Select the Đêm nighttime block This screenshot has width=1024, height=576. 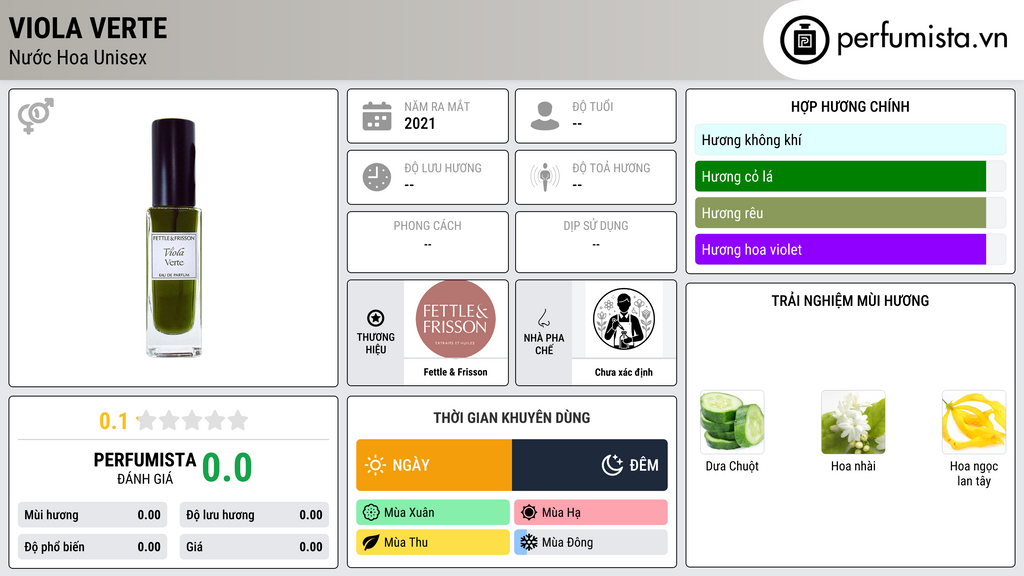click(x=590, y=465)
